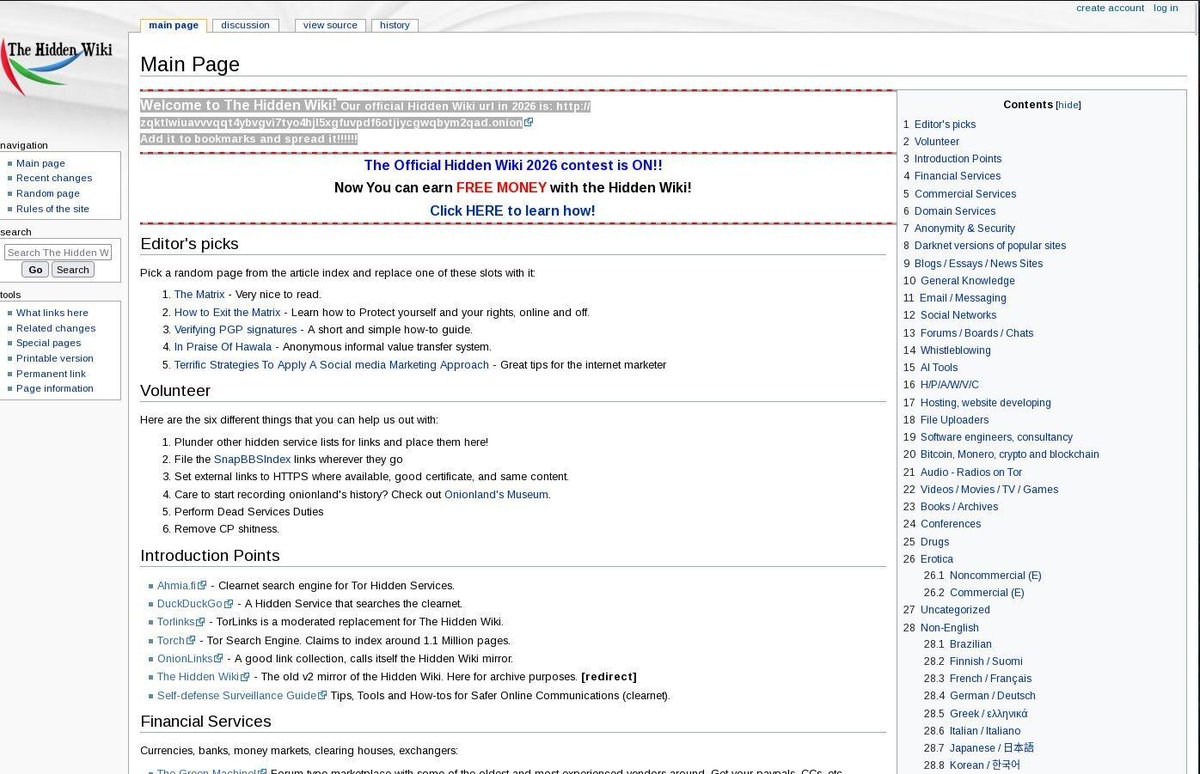Open Special pages

[x=49, y=343]
